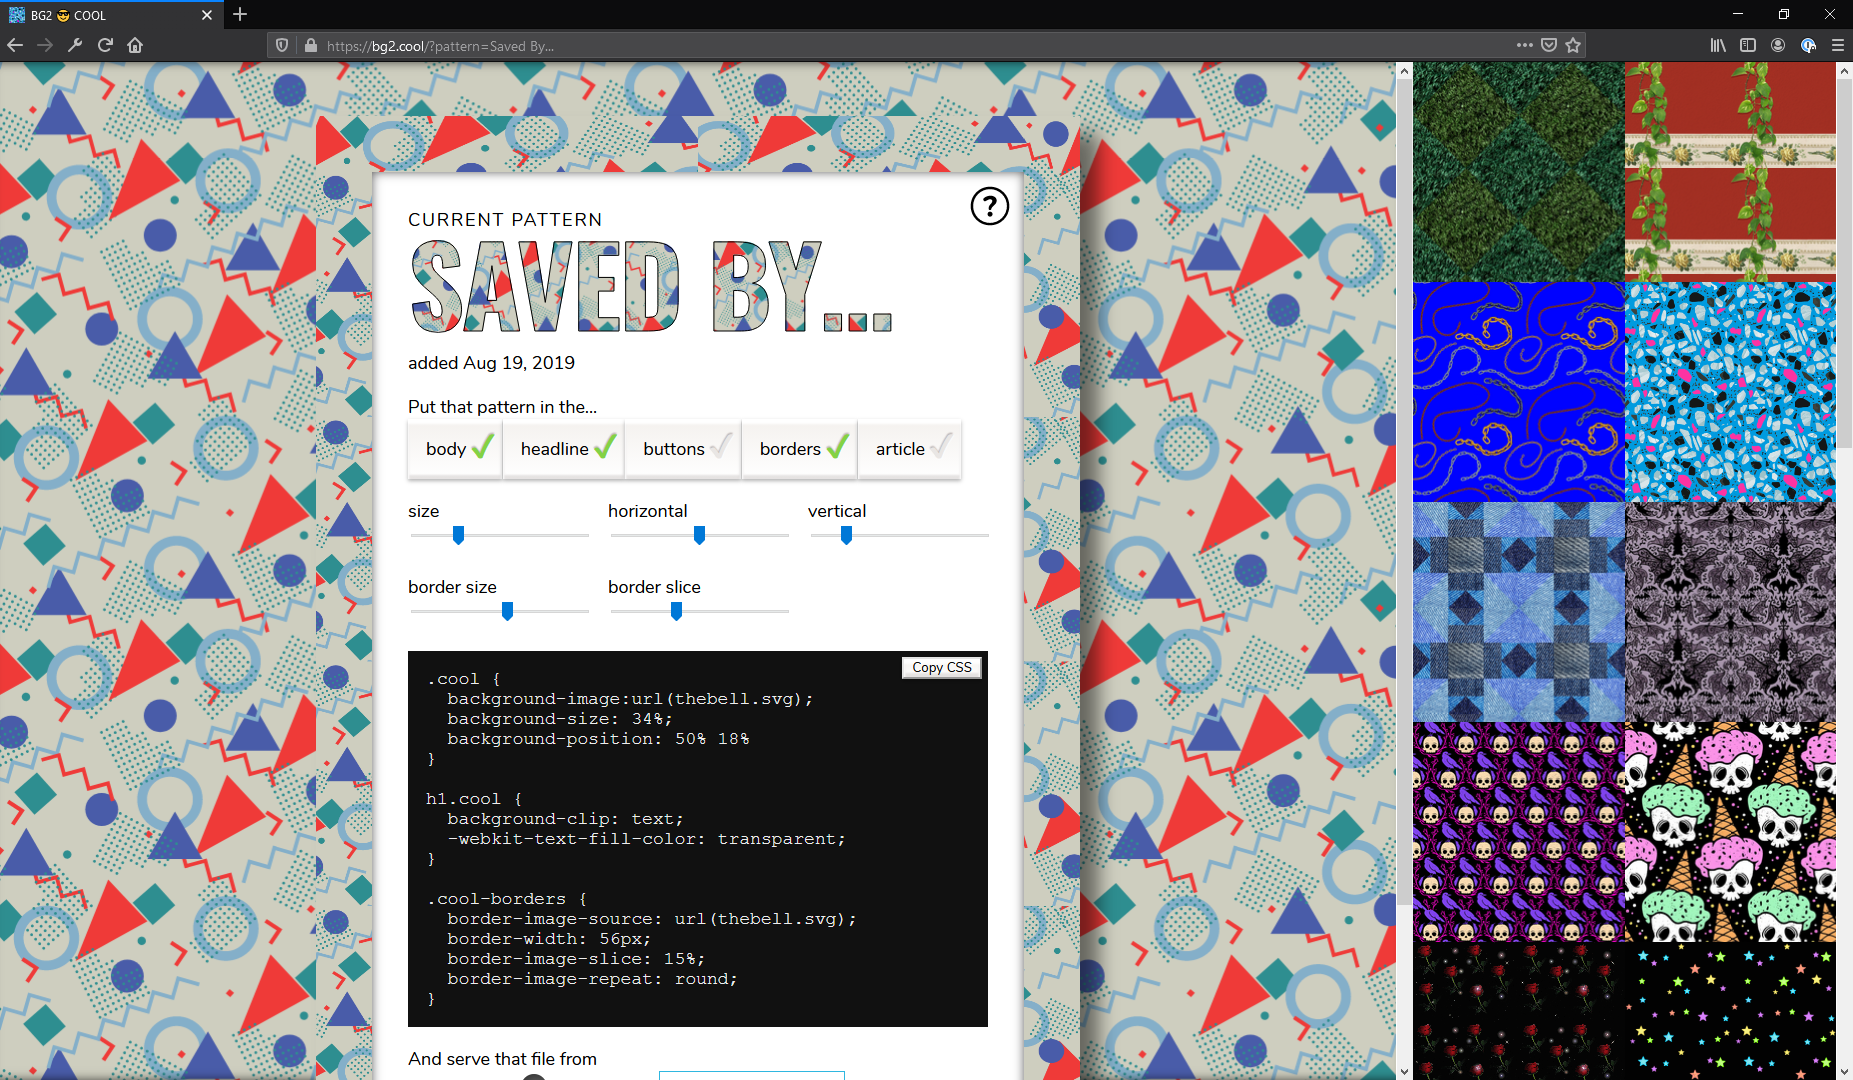
Task: Bookmark this page with the star
Action: click(x=1573, y=45)
